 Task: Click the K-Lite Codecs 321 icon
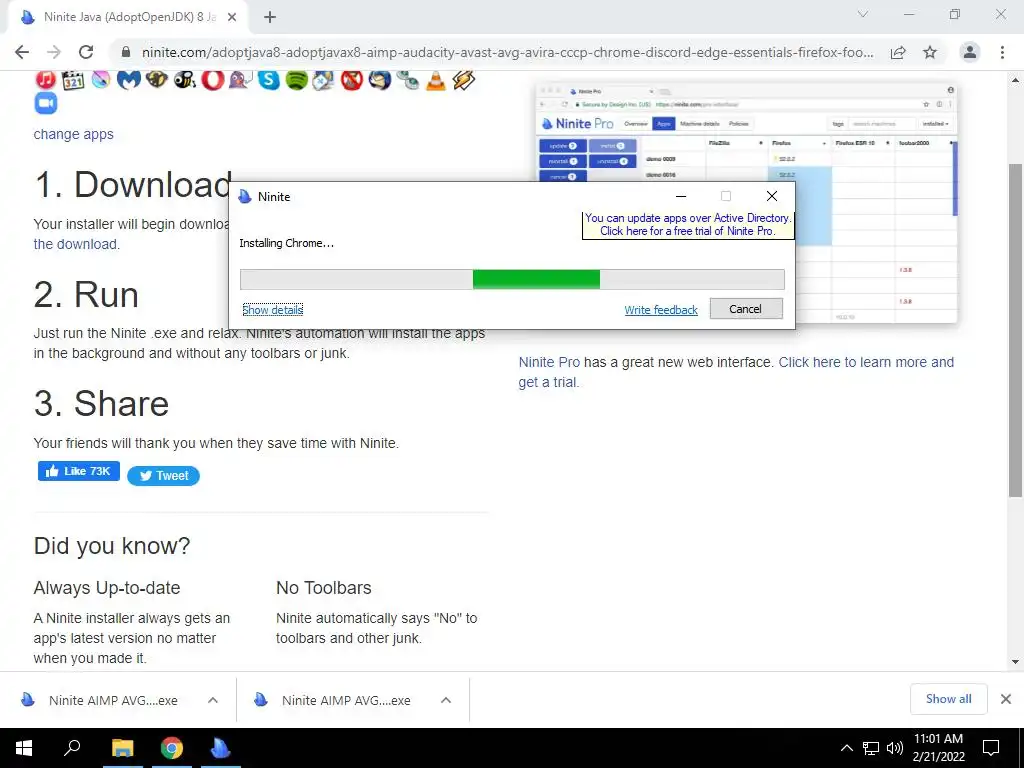click(73, 80)
